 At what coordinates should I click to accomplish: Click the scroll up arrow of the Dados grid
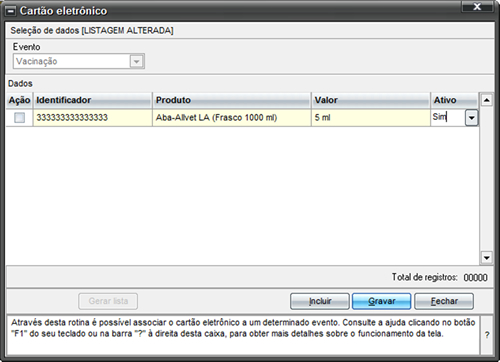click(x=487, y=100)
